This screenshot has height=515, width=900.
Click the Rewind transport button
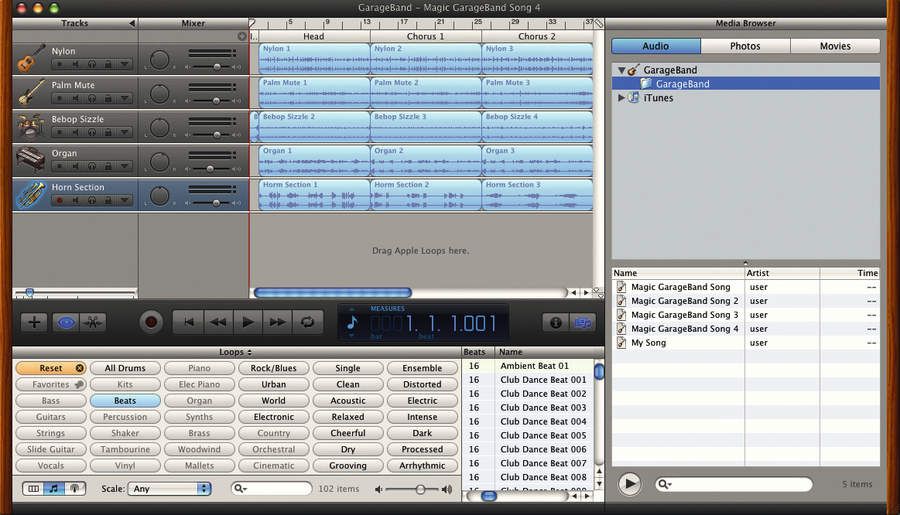tap(218, 322)
